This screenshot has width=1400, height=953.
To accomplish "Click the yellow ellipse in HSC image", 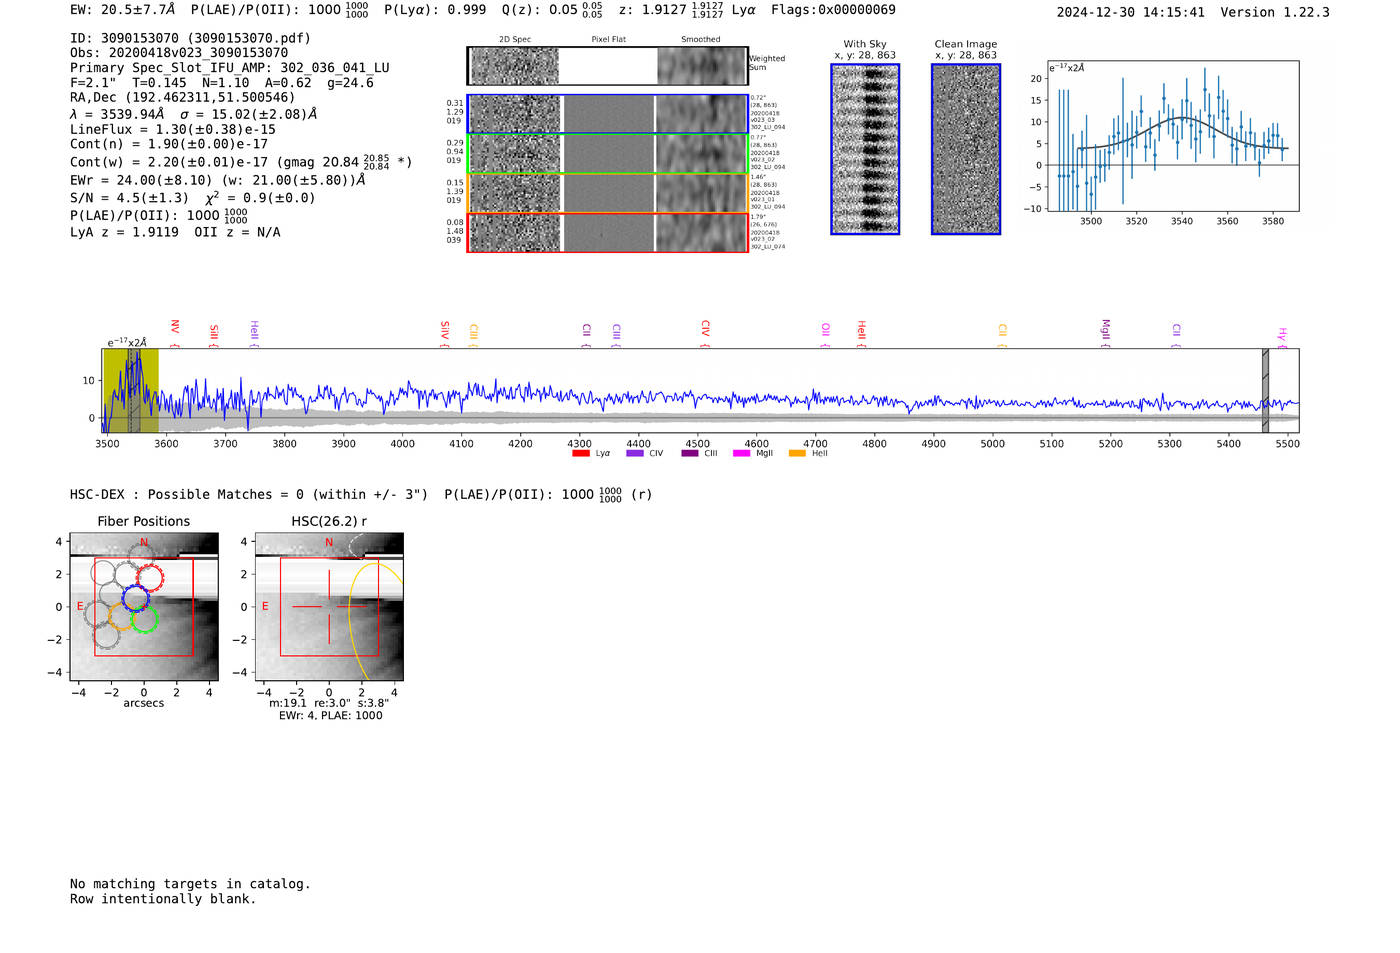I will [x=375, y=620].
